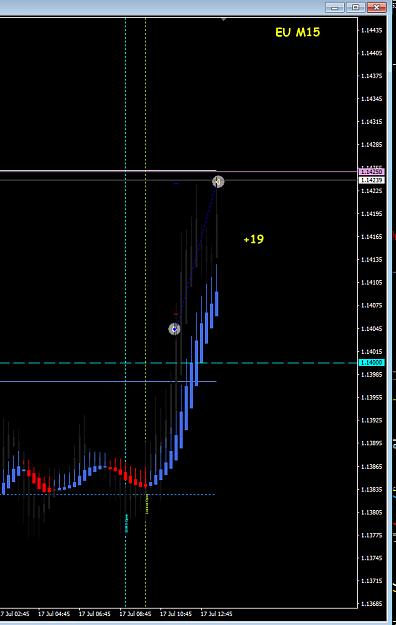The image size is (396, 625).
Task: Click the yellow '+19' pips label
Action: coord(254,239)
